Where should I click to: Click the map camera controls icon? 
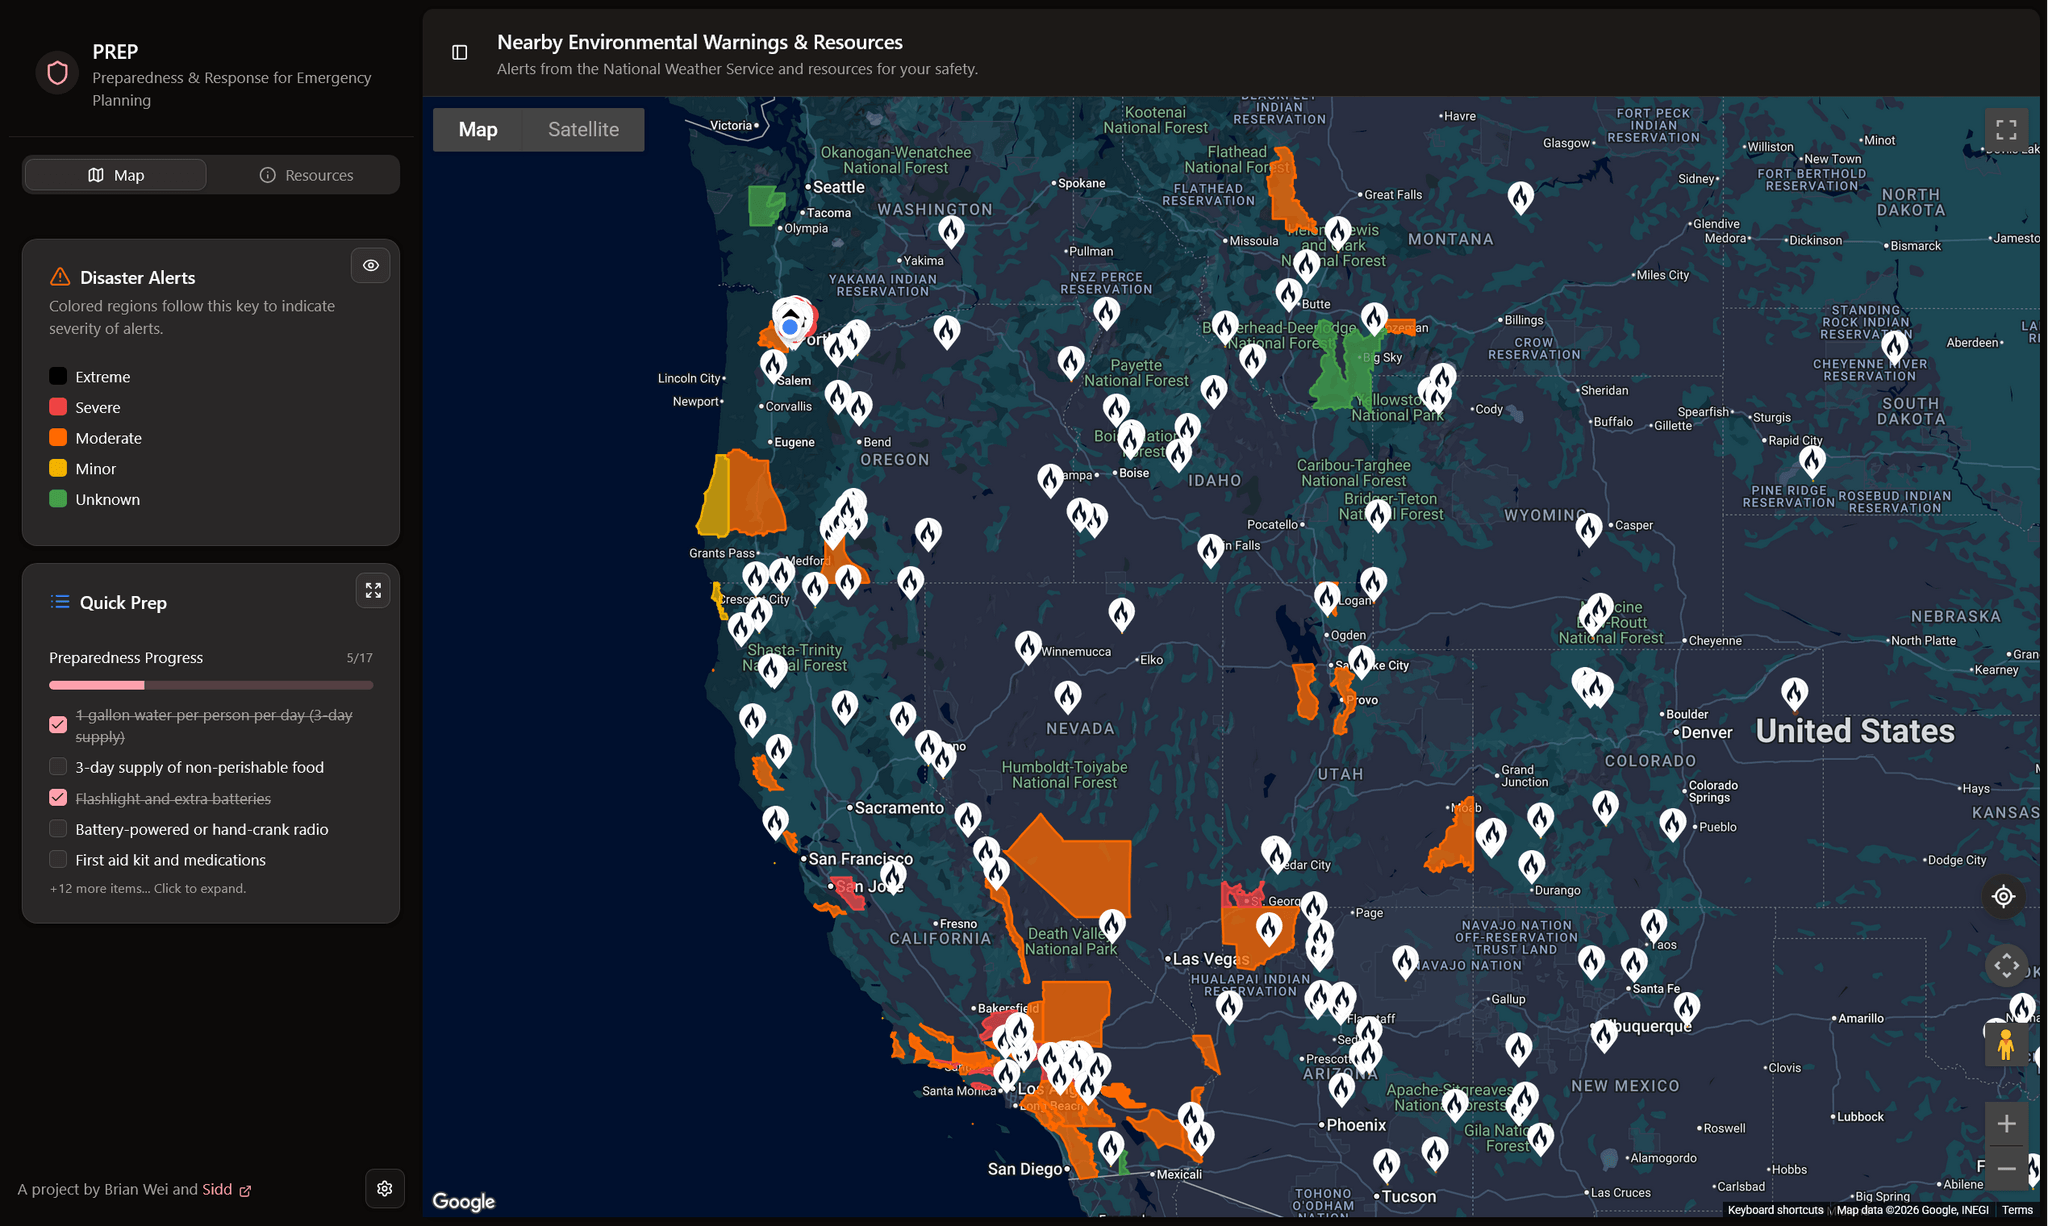click(x=2006, y=966)
